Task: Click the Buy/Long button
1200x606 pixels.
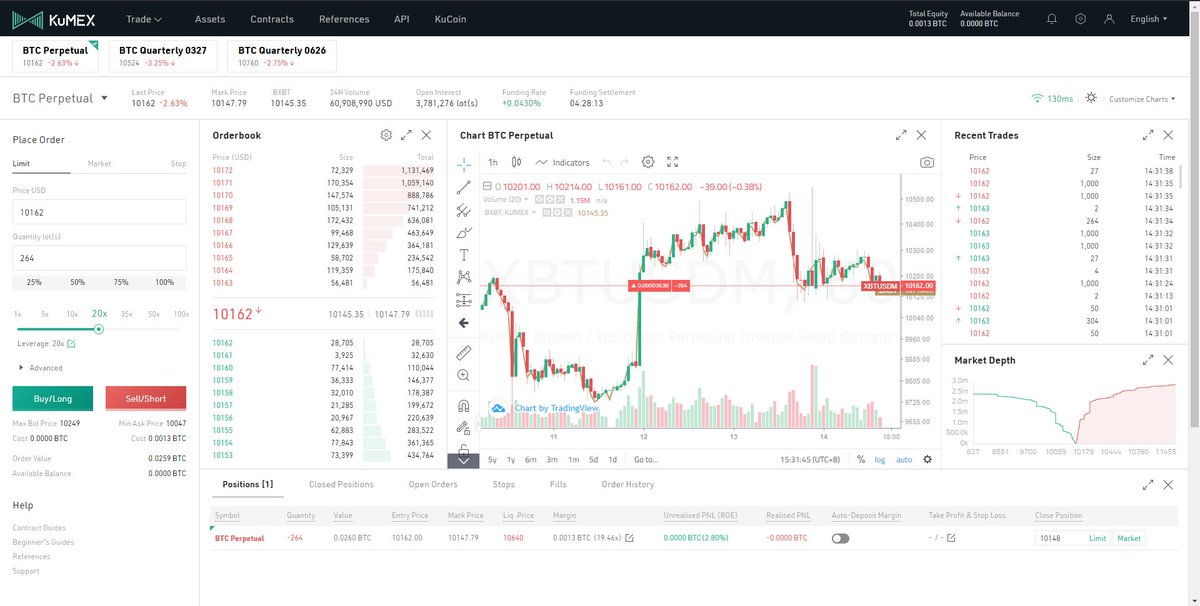Action: tap(53, 398)
